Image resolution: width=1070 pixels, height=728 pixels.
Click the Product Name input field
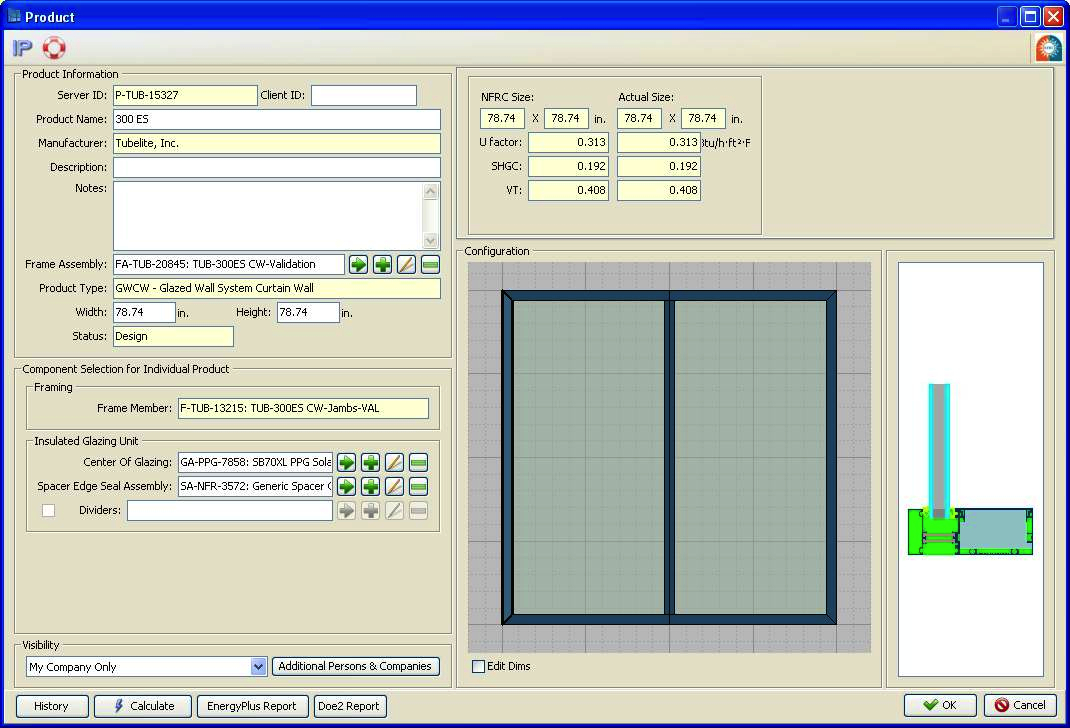point(276,120)
